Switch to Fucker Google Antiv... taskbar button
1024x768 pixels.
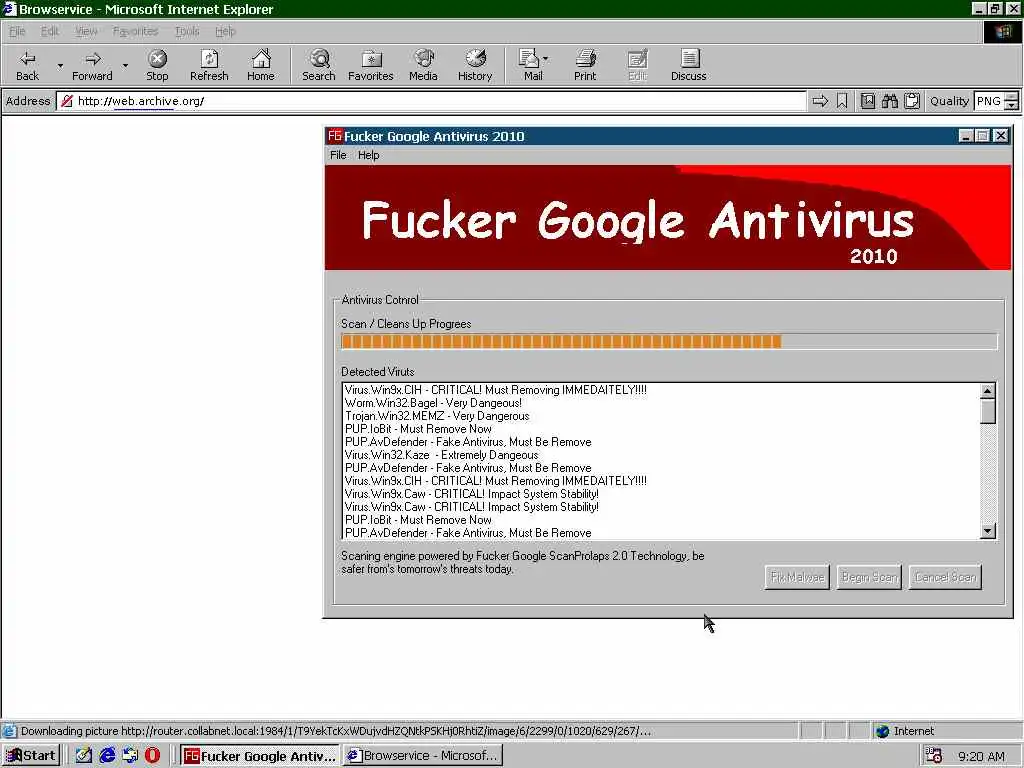[260, 756]
